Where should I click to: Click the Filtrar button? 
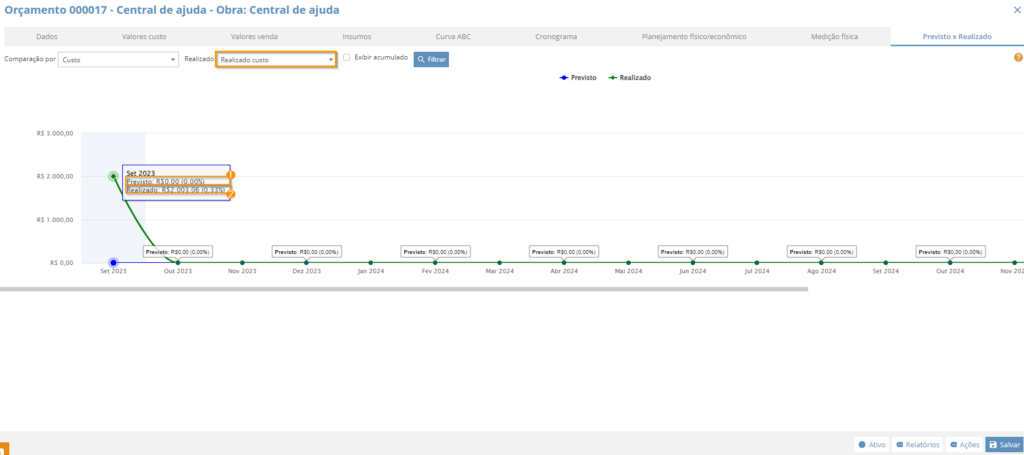click(431, 59)
